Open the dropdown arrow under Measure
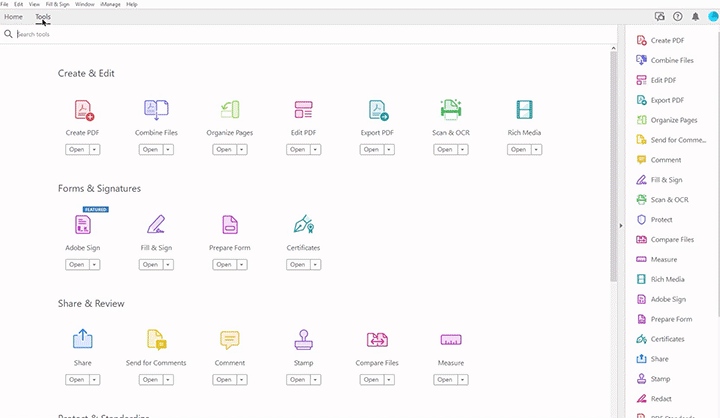 coord(464,380)
